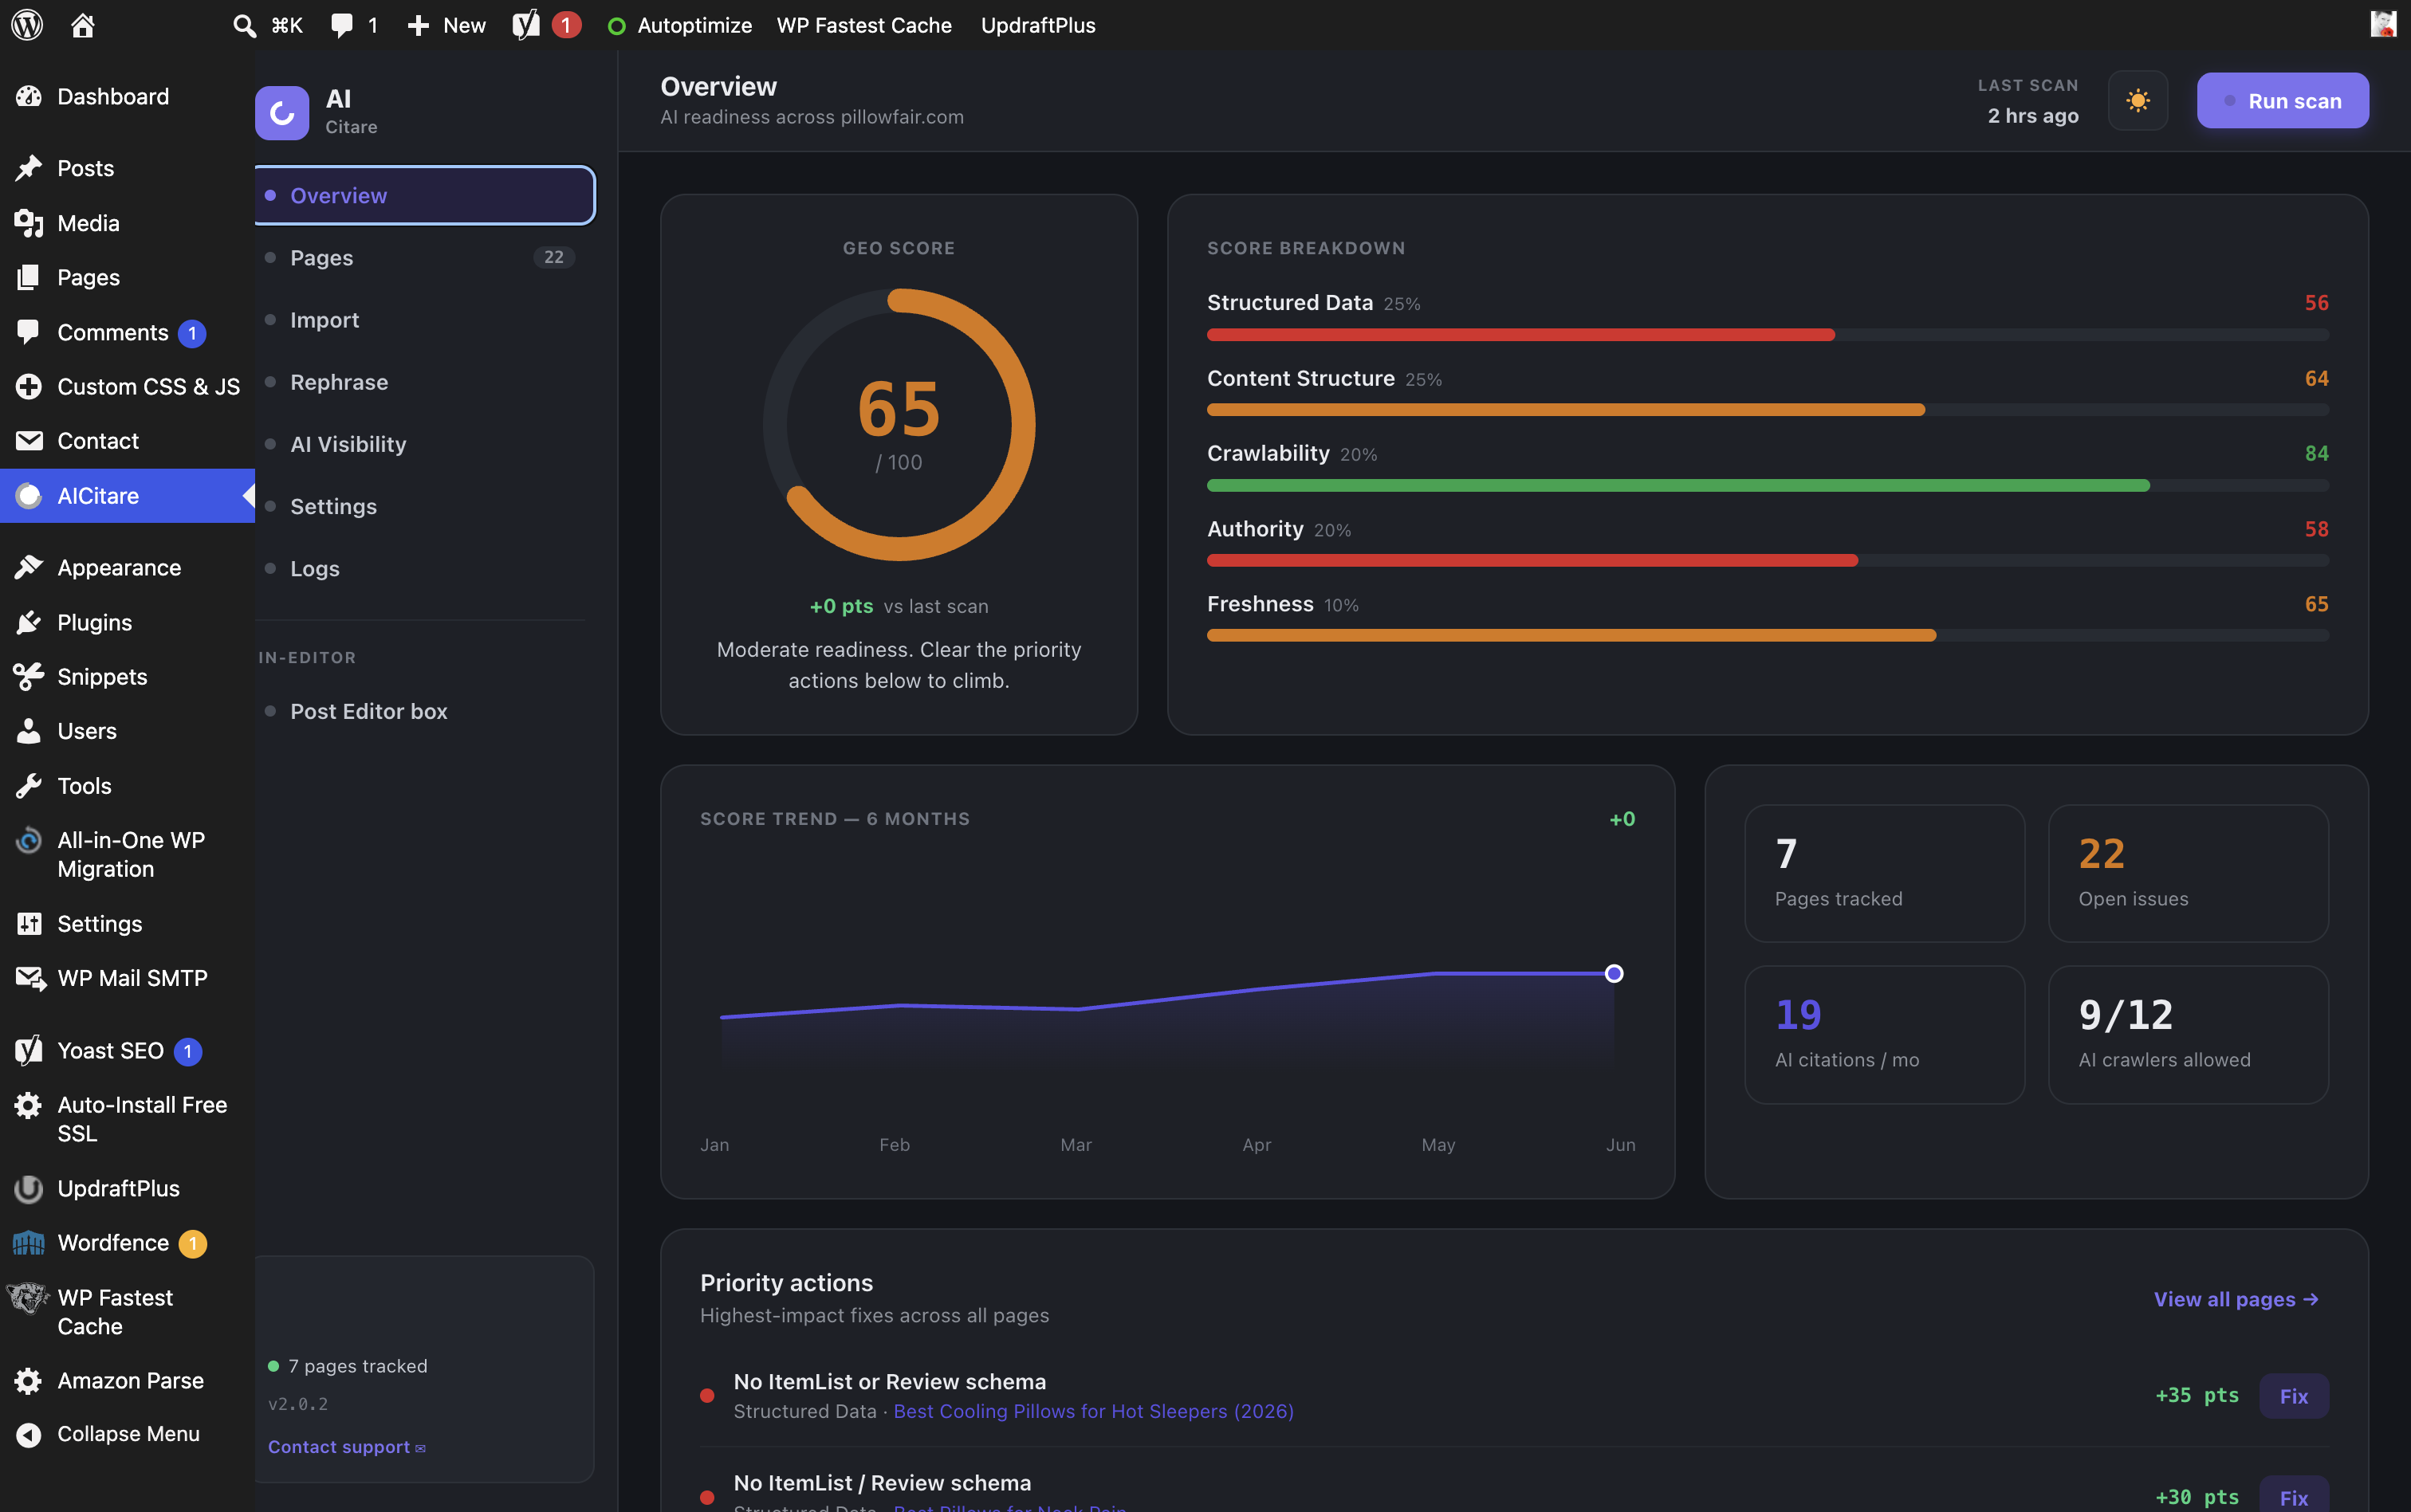2411x1512 pixels.
Task: Open the Yoast icon in admin bar
Action: click(526, 25)
